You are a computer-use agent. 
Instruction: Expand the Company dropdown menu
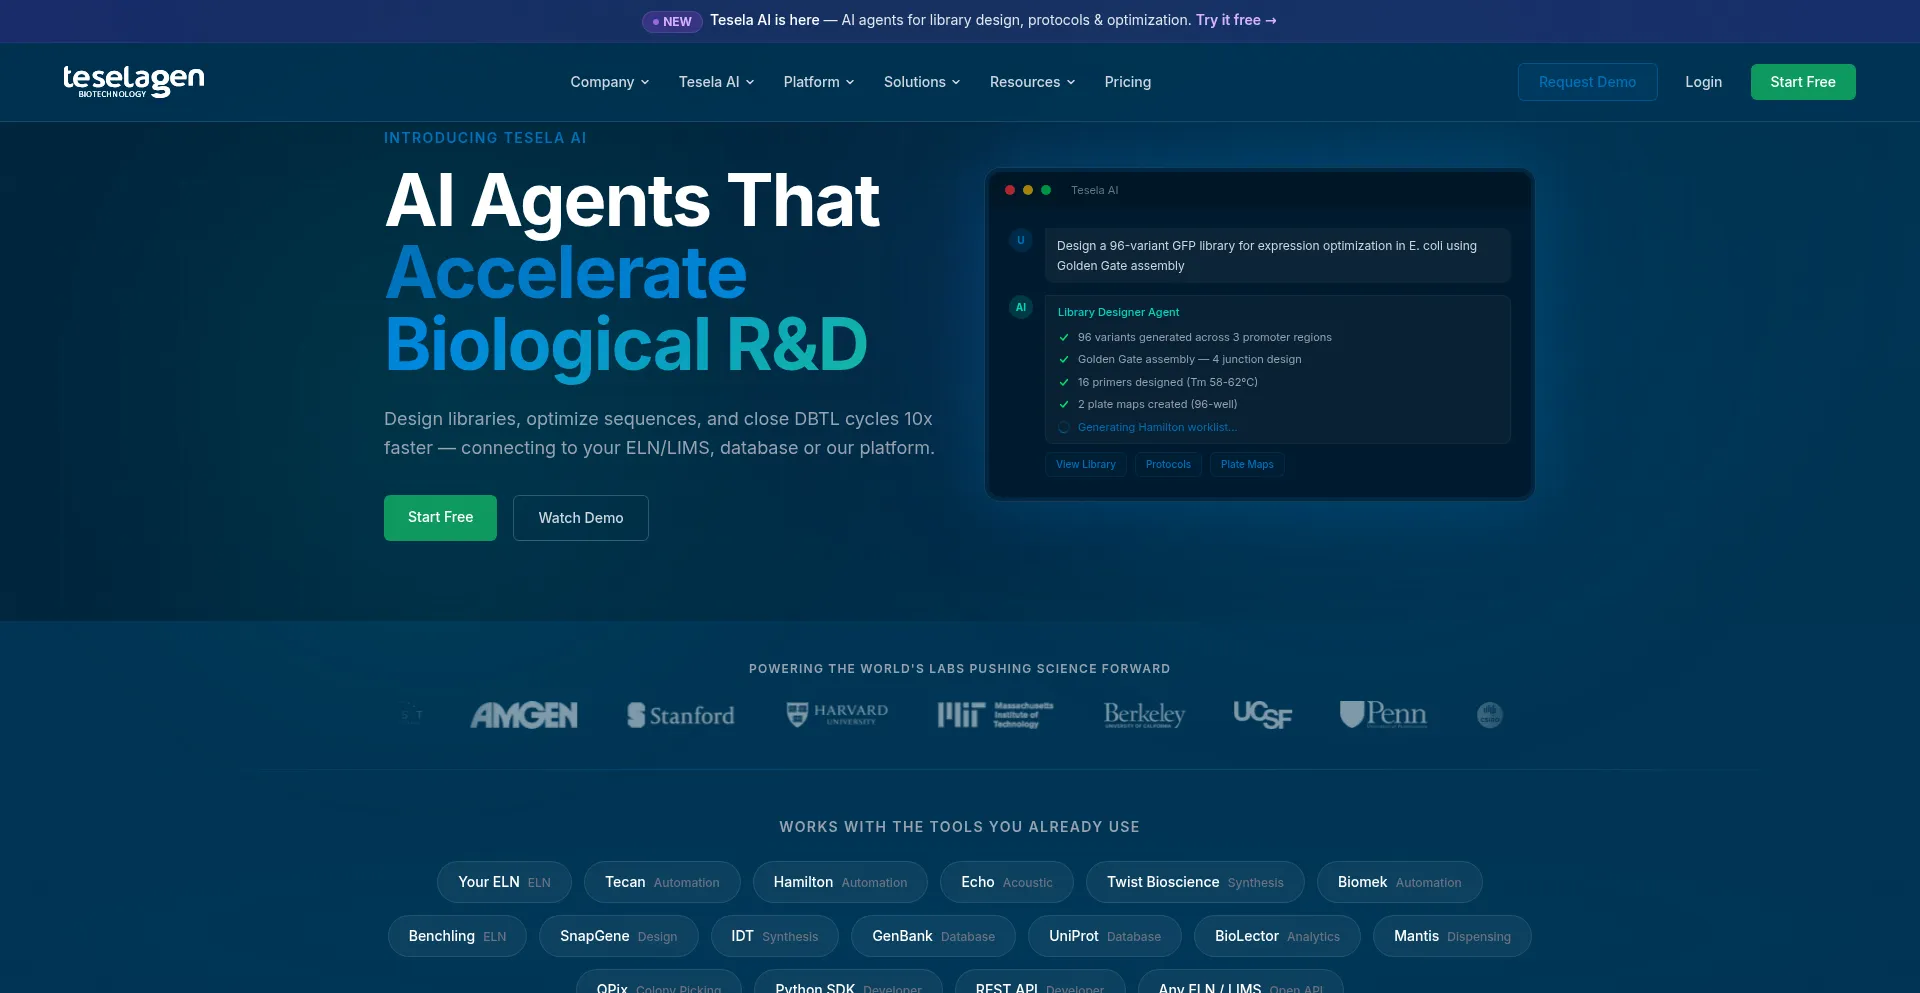point(610,82)
